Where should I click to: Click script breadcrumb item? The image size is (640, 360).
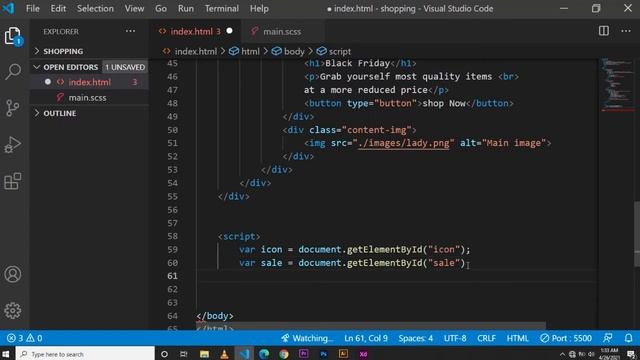333,51
